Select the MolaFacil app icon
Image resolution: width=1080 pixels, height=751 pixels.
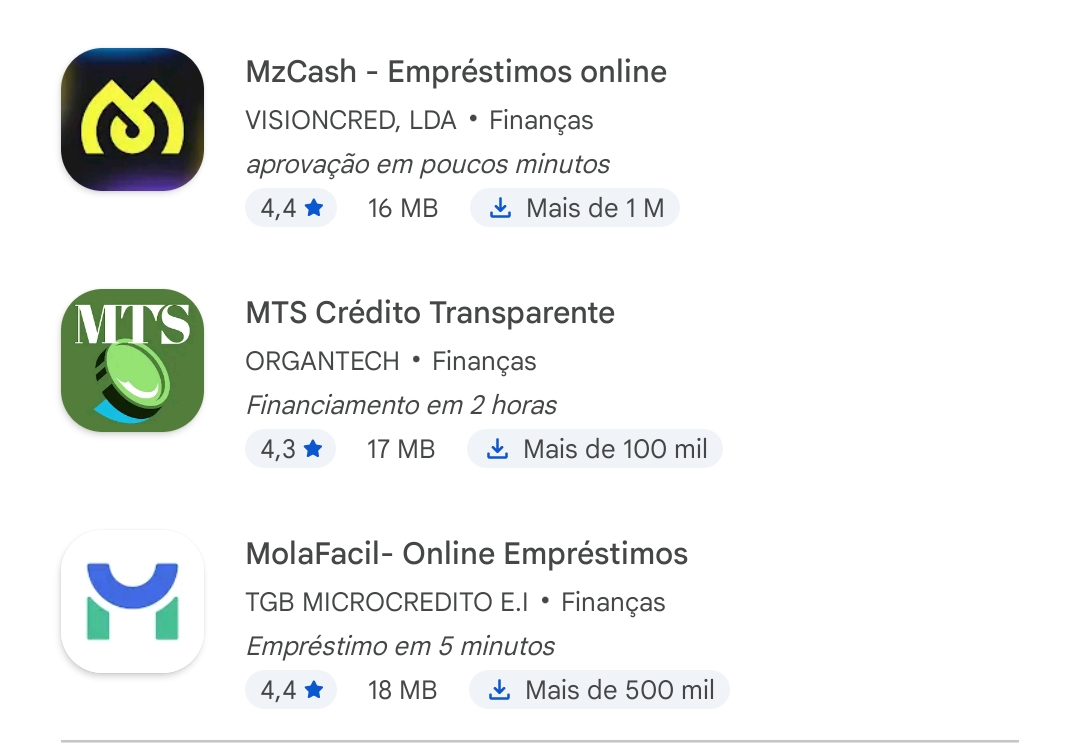pyautogui.click(x=132, y=601)
